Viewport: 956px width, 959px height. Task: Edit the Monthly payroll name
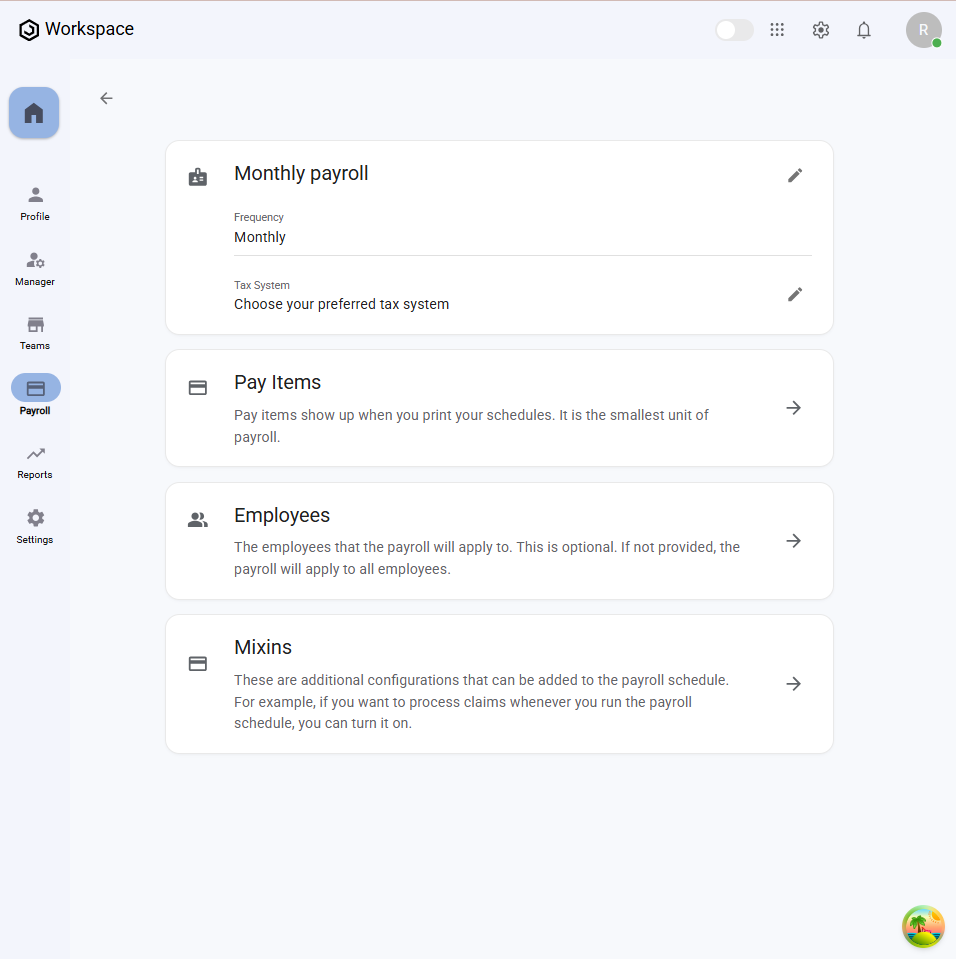coord(795,175)
